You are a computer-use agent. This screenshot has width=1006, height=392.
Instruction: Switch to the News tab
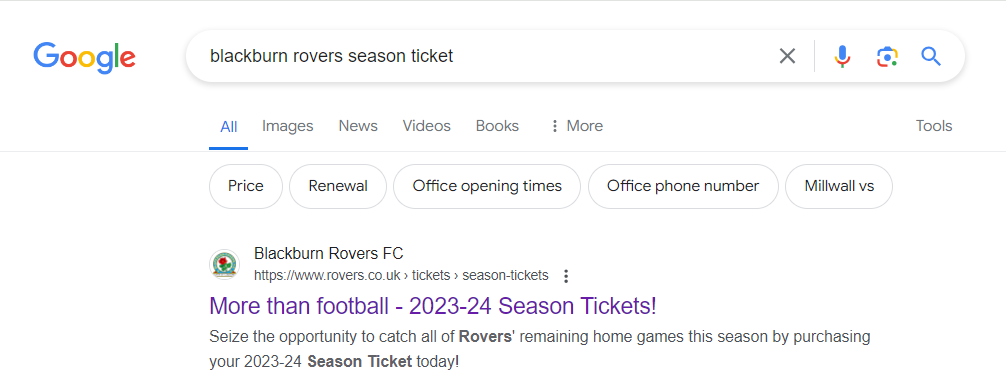358,126
